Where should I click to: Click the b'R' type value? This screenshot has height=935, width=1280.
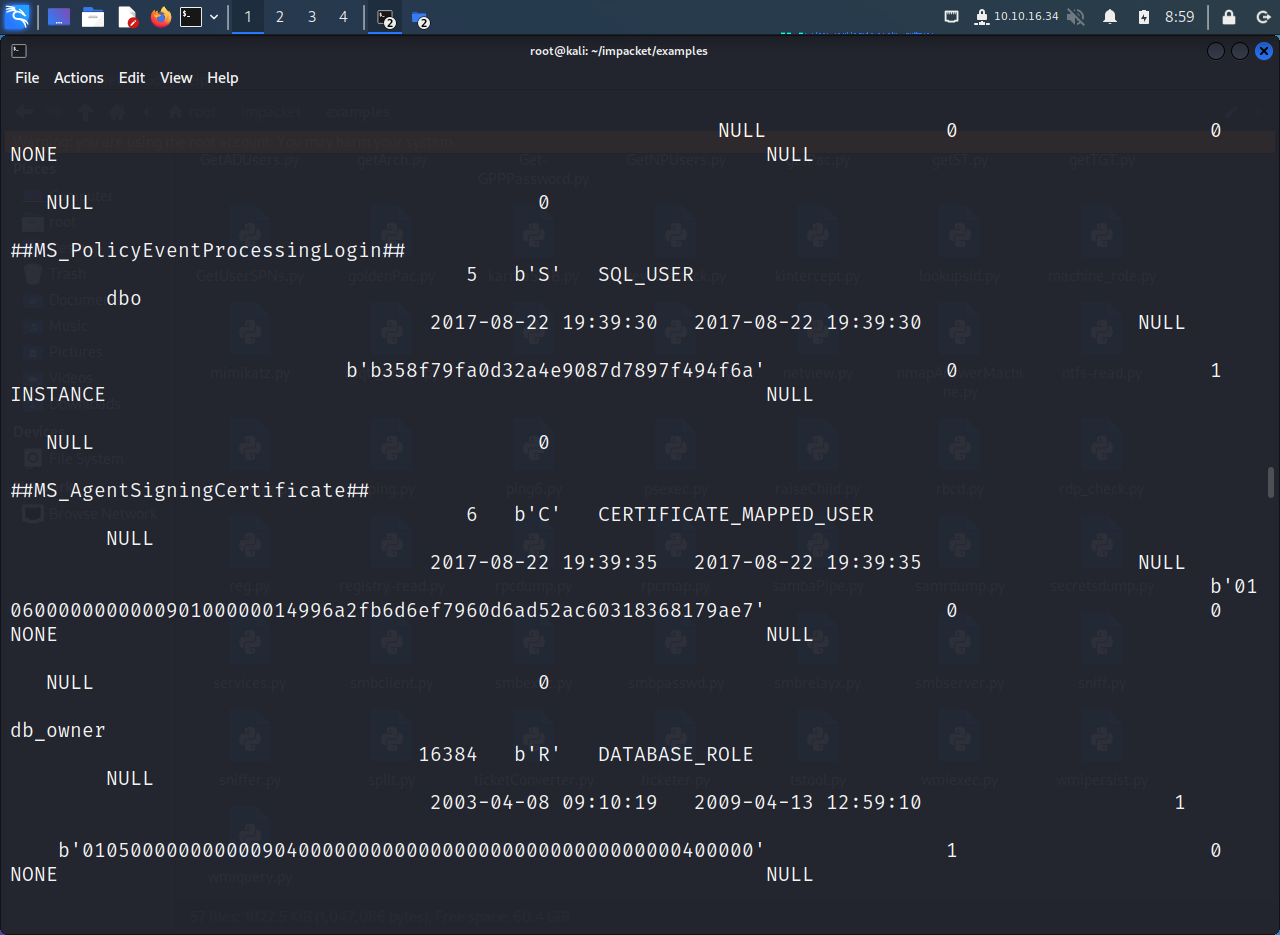[538, 754]
